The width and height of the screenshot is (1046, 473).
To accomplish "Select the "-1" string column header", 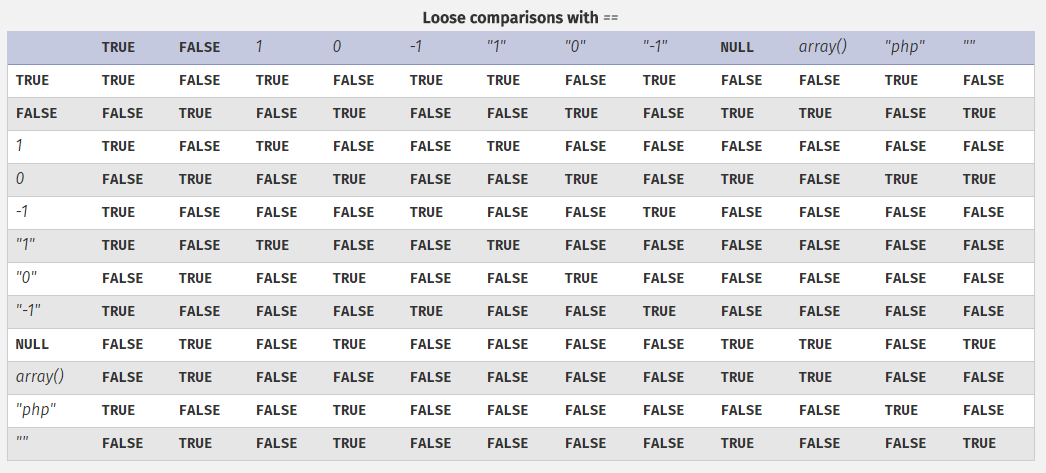I will point(655,47).
